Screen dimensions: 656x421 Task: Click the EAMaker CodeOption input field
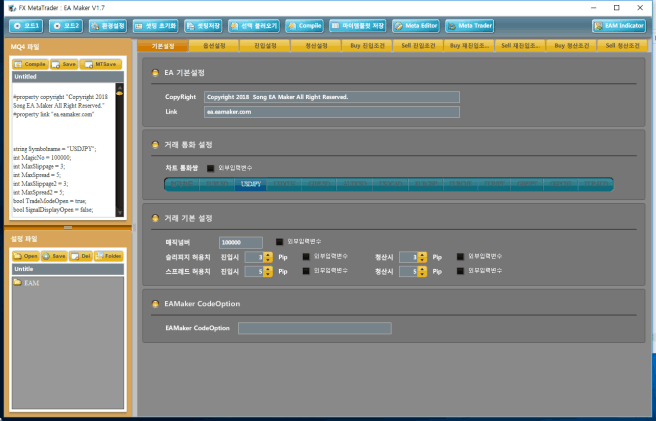coord(313,328)
